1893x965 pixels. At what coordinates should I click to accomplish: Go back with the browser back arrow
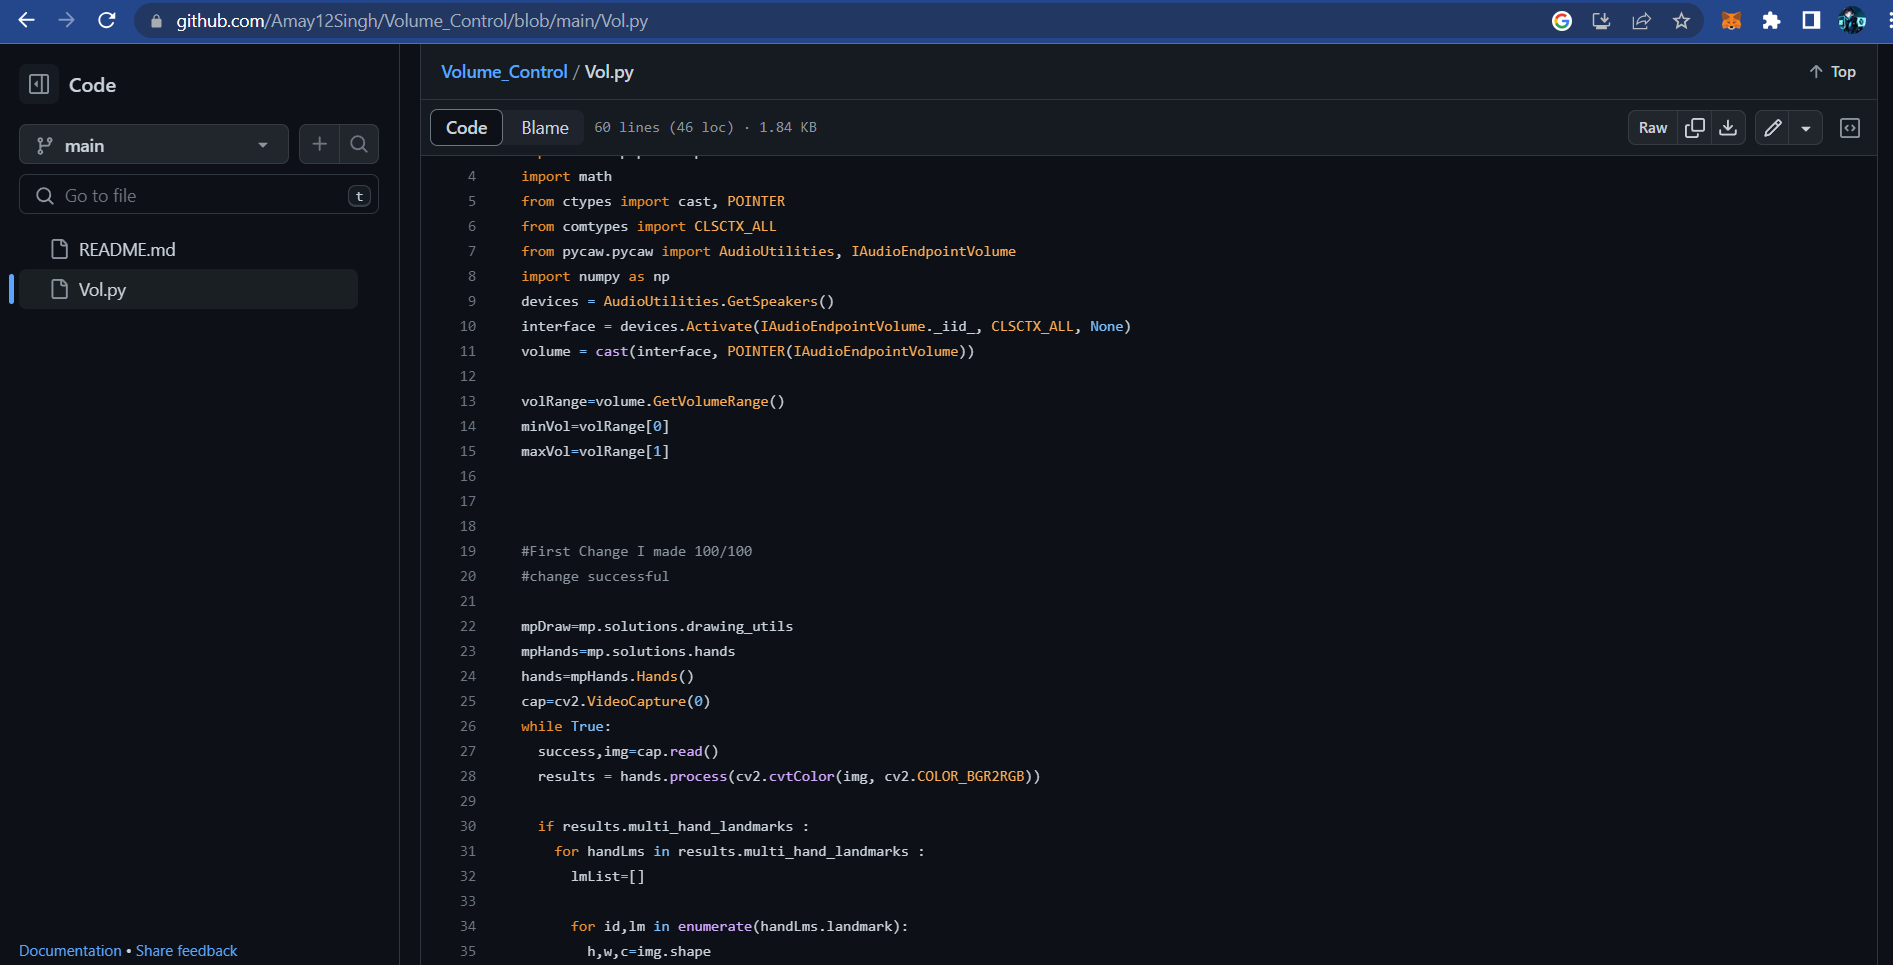(27, 20)
